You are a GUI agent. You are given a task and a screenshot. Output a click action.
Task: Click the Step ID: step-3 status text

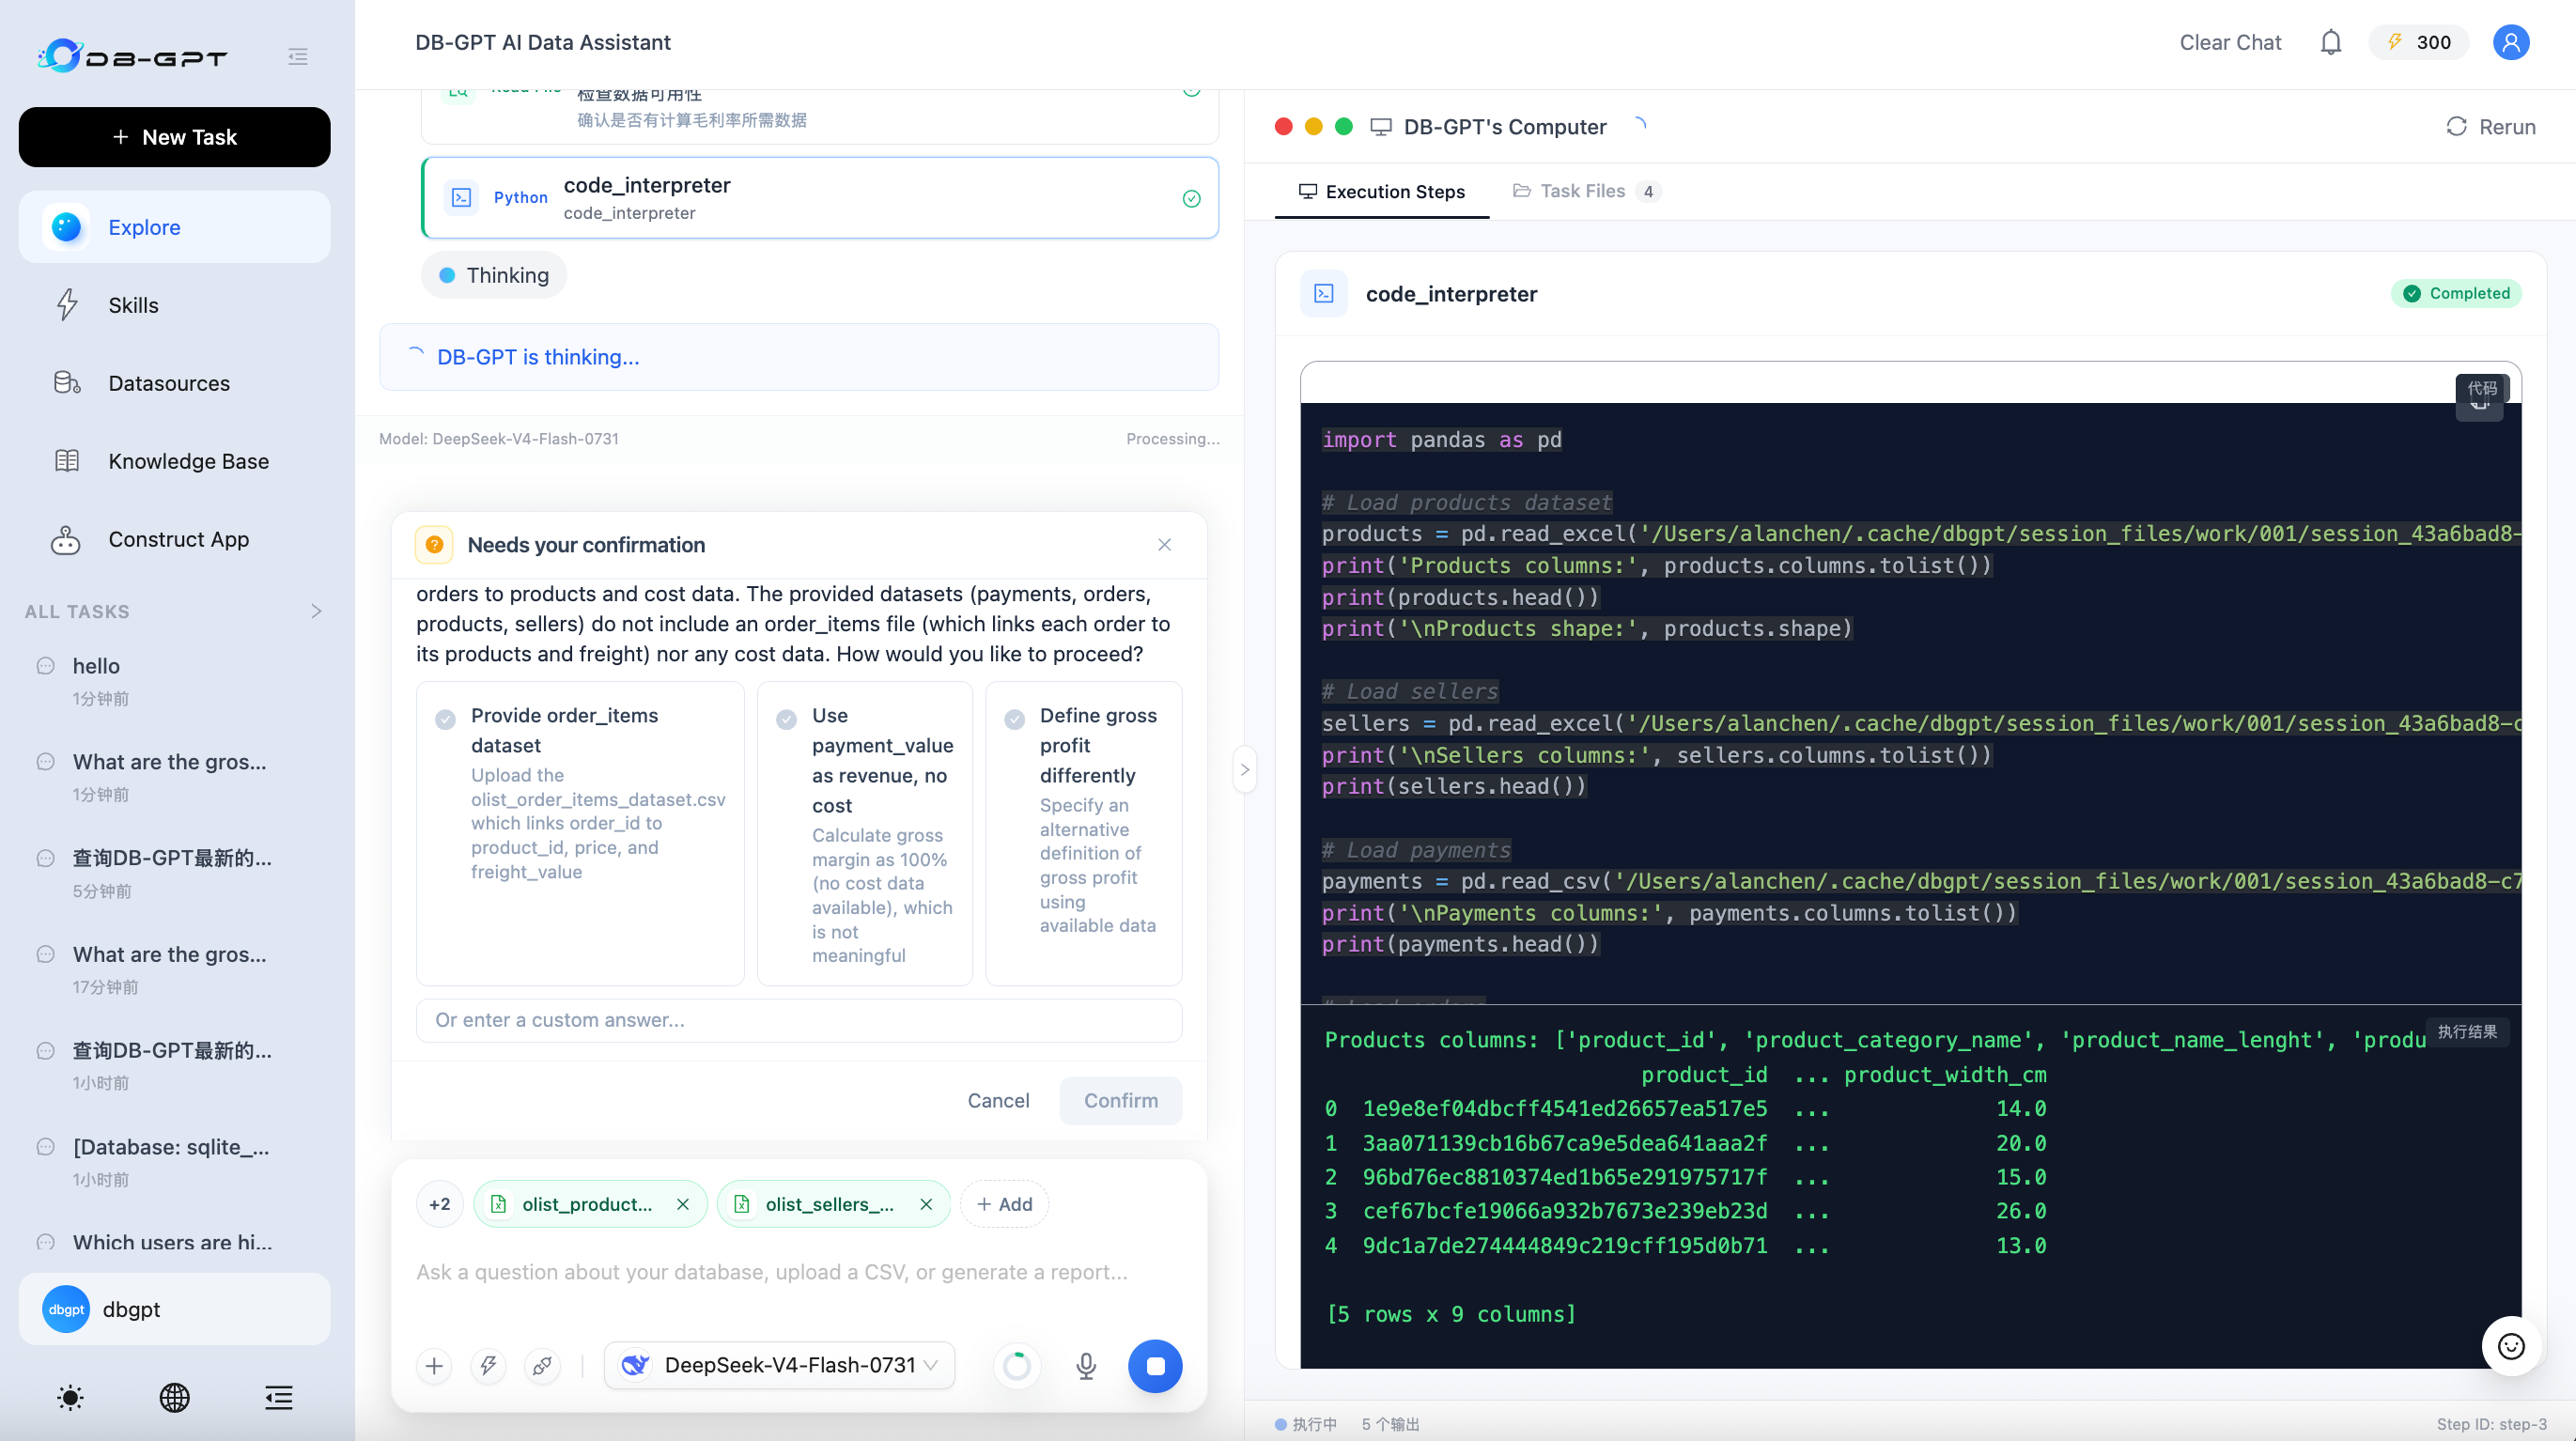point(2492,1424)
